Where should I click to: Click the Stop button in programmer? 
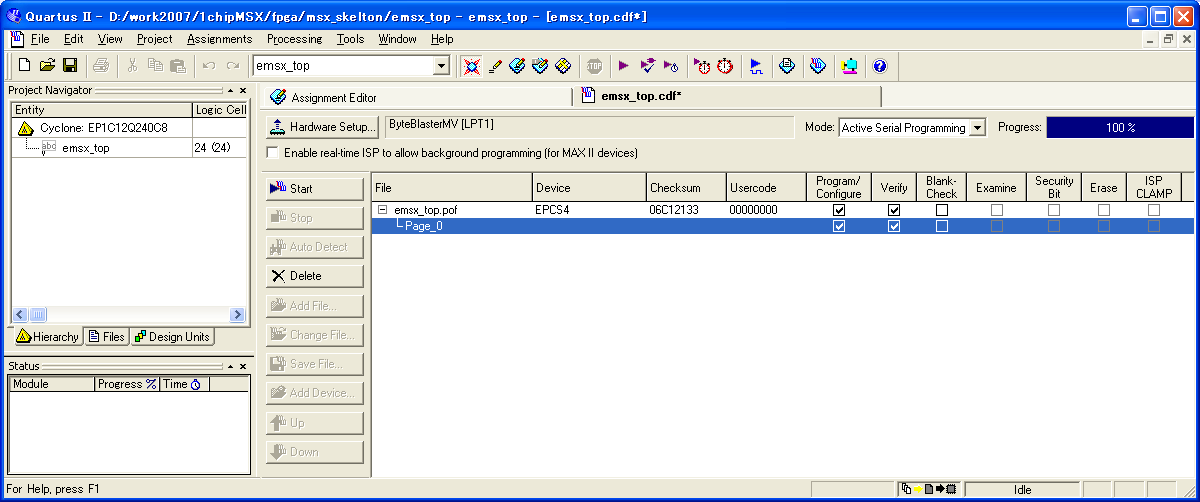point(314,217)
